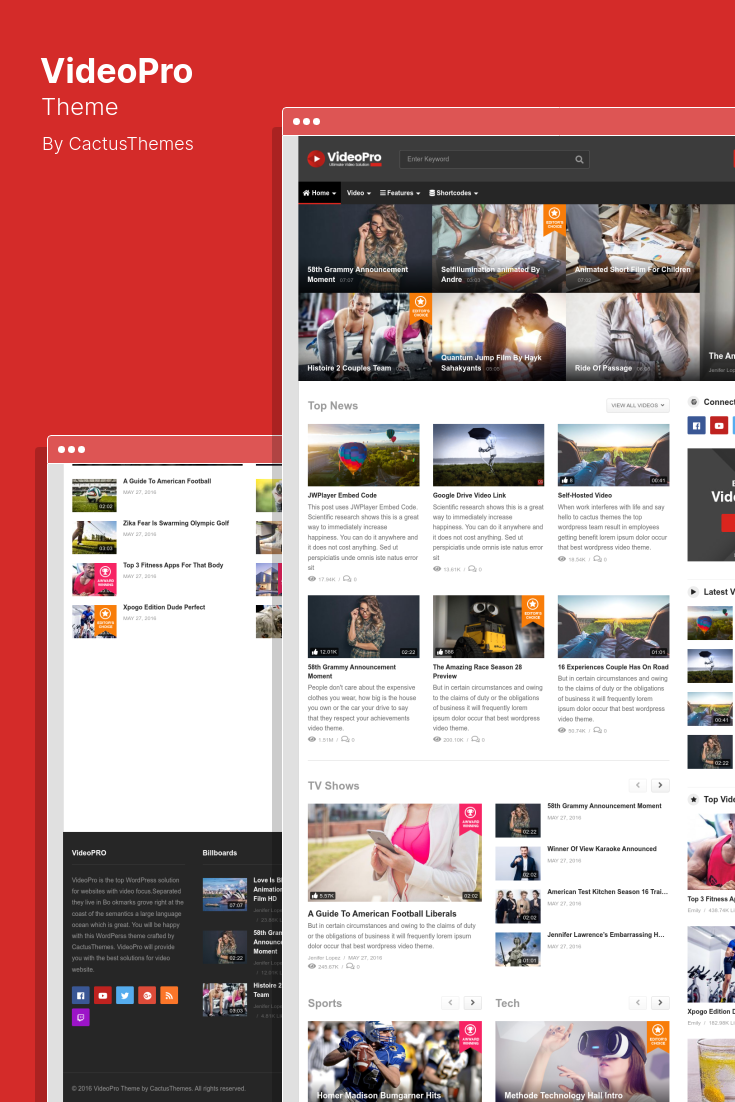Viewport: 735px width, 1102px height.
Task: Click like count on 58th Grammy Top News thumbnail
Action: pyautogui.click(x=323, y=652)
